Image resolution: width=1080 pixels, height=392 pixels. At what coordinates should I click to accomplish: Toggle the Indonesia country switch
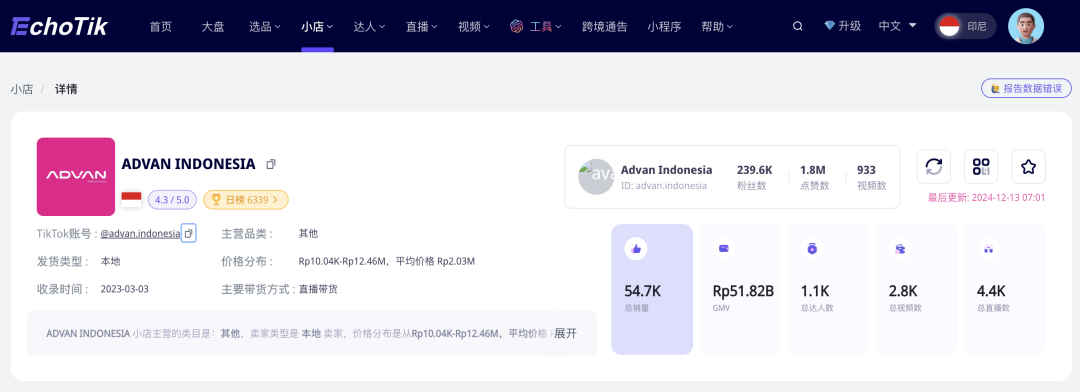click(965, 26)
